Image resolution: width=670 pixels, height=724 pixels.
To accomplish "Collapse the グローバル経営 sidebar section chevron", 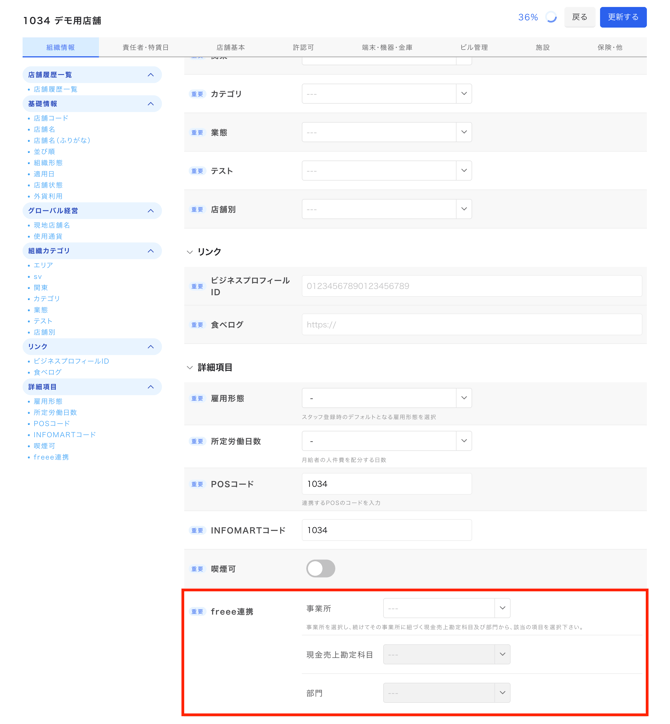I will [151, 211].
